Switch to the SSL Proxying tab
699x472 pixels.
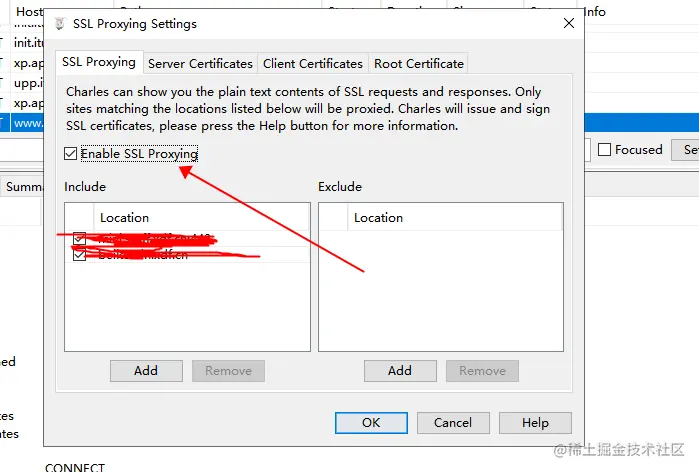click(99, 62)
